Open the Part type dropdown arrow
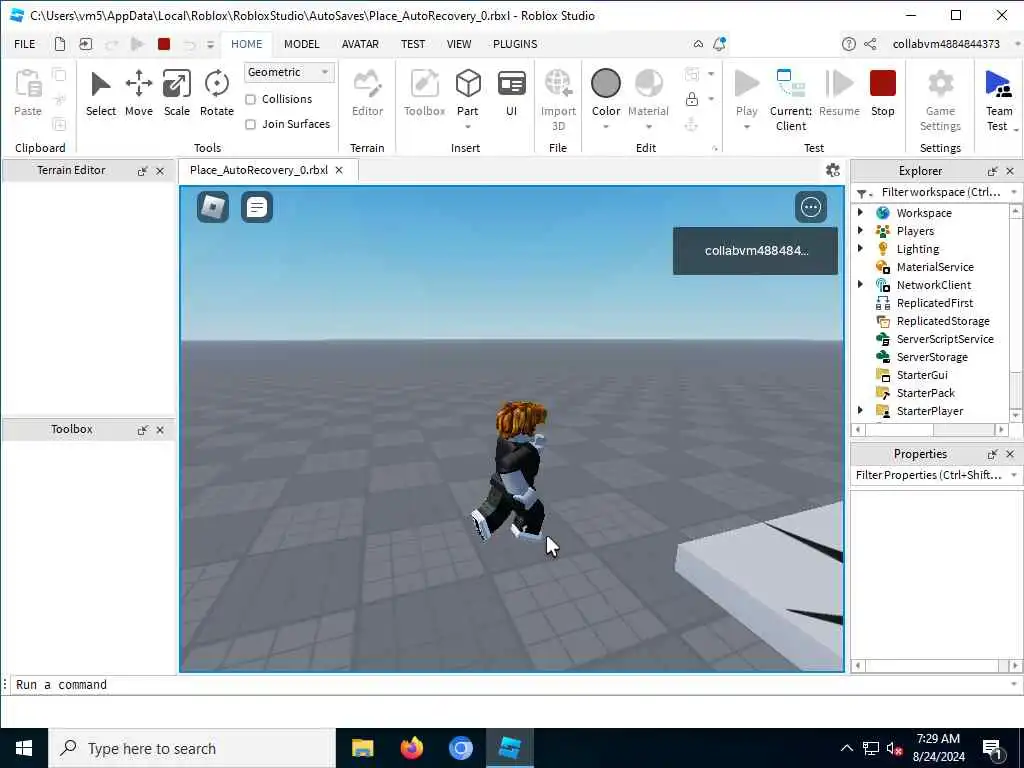Image resolution: width=1024 pixels, height=768 pixels. click(x=468, y=127)
